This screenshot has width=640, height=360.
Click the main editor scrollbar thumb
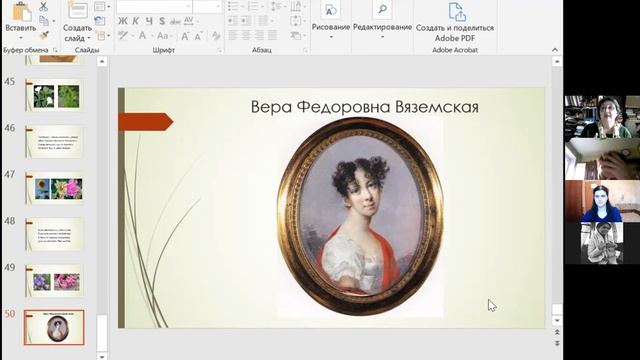(557, 309)
